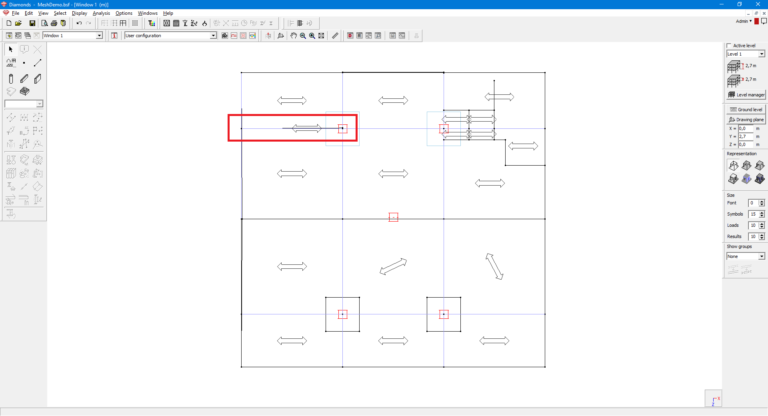Viewport: 768px width, 416px height.
Task: Choose the draw line tool
Action: click(x=38, y=63)
